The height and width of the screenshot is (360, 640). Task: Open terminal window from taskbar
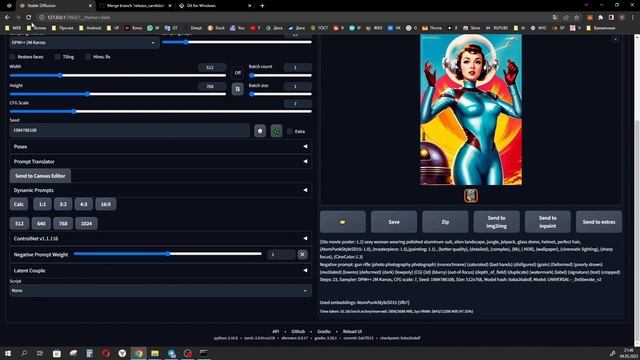pyautogui.click(x=204, y=353)
